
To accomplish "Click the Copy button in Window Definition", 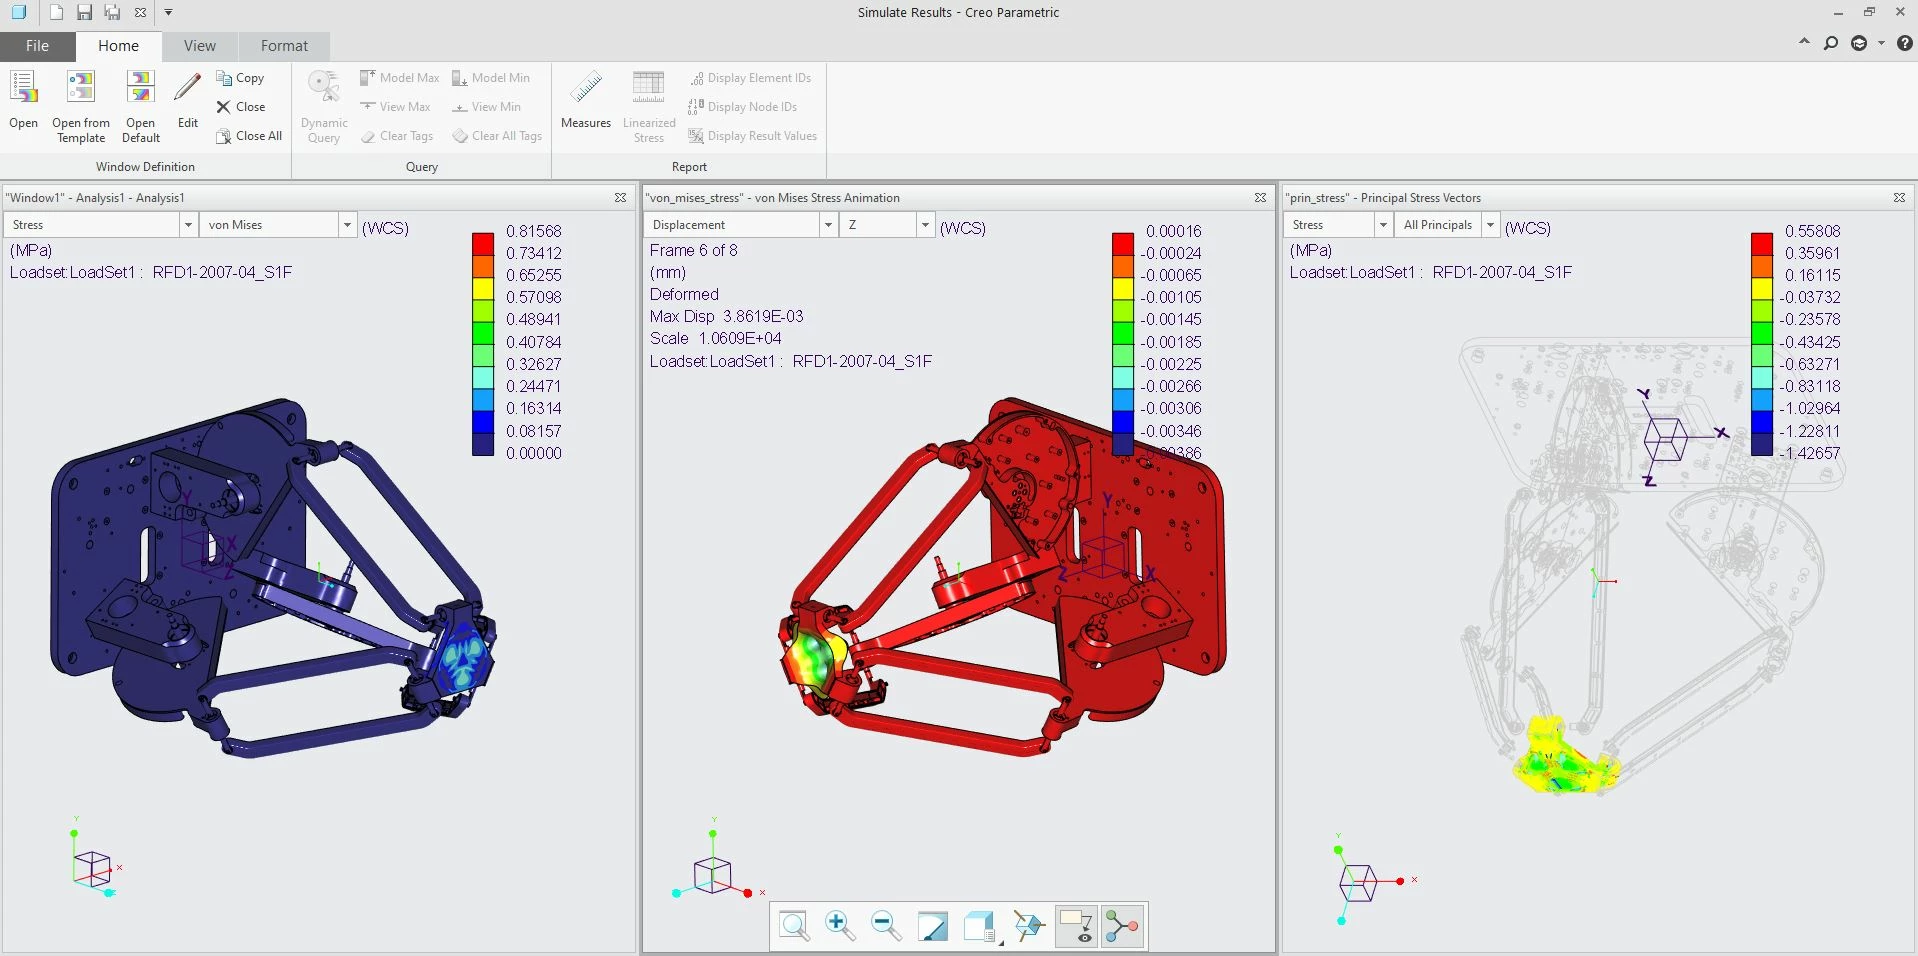I will click(x=240, y=78).
